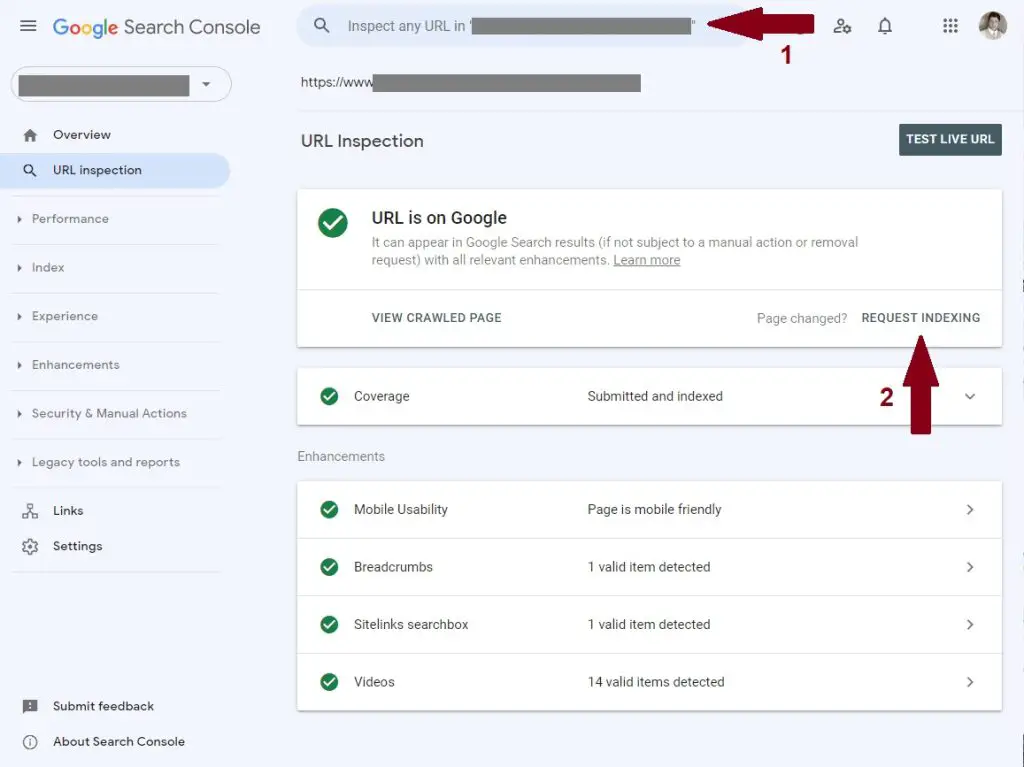Expand Legacy tools and reports section
The height and width of the screenshot is (767, 1024).
19,463
